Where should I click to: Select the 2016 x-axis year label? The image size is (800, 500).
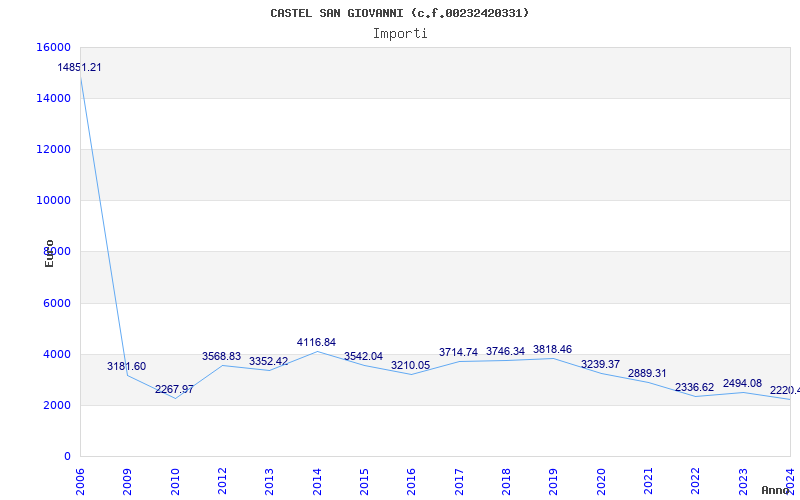(411, 482)
